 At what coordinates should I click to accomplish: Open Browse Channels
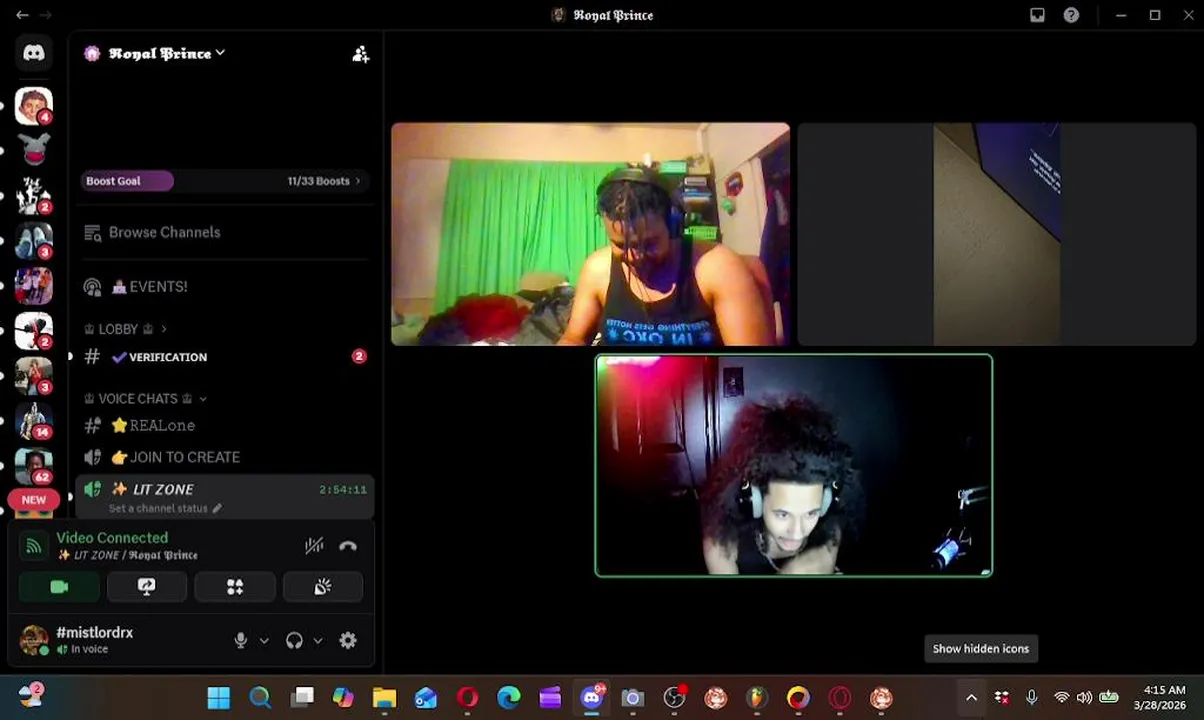(x=226, y=232)
